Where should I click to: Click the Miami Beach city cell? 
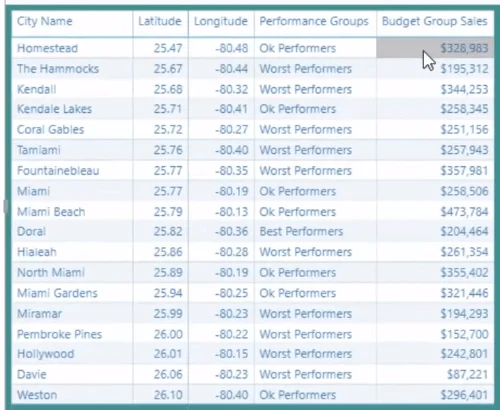(x=51, y=212)
